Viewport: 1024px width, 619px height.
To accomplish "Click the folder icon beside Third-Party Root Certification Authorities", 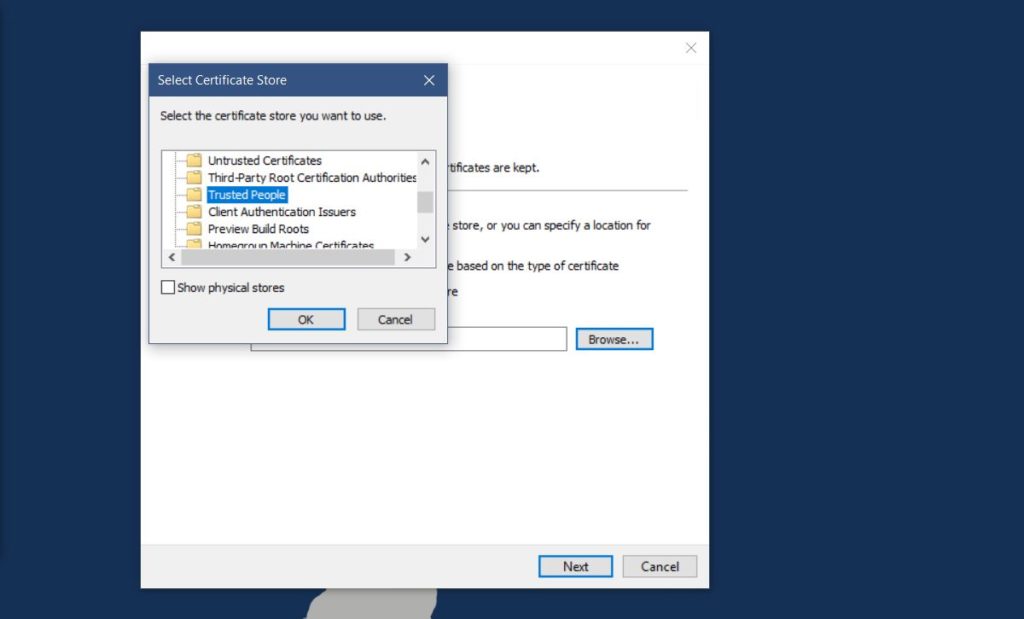I will point(195,177).
